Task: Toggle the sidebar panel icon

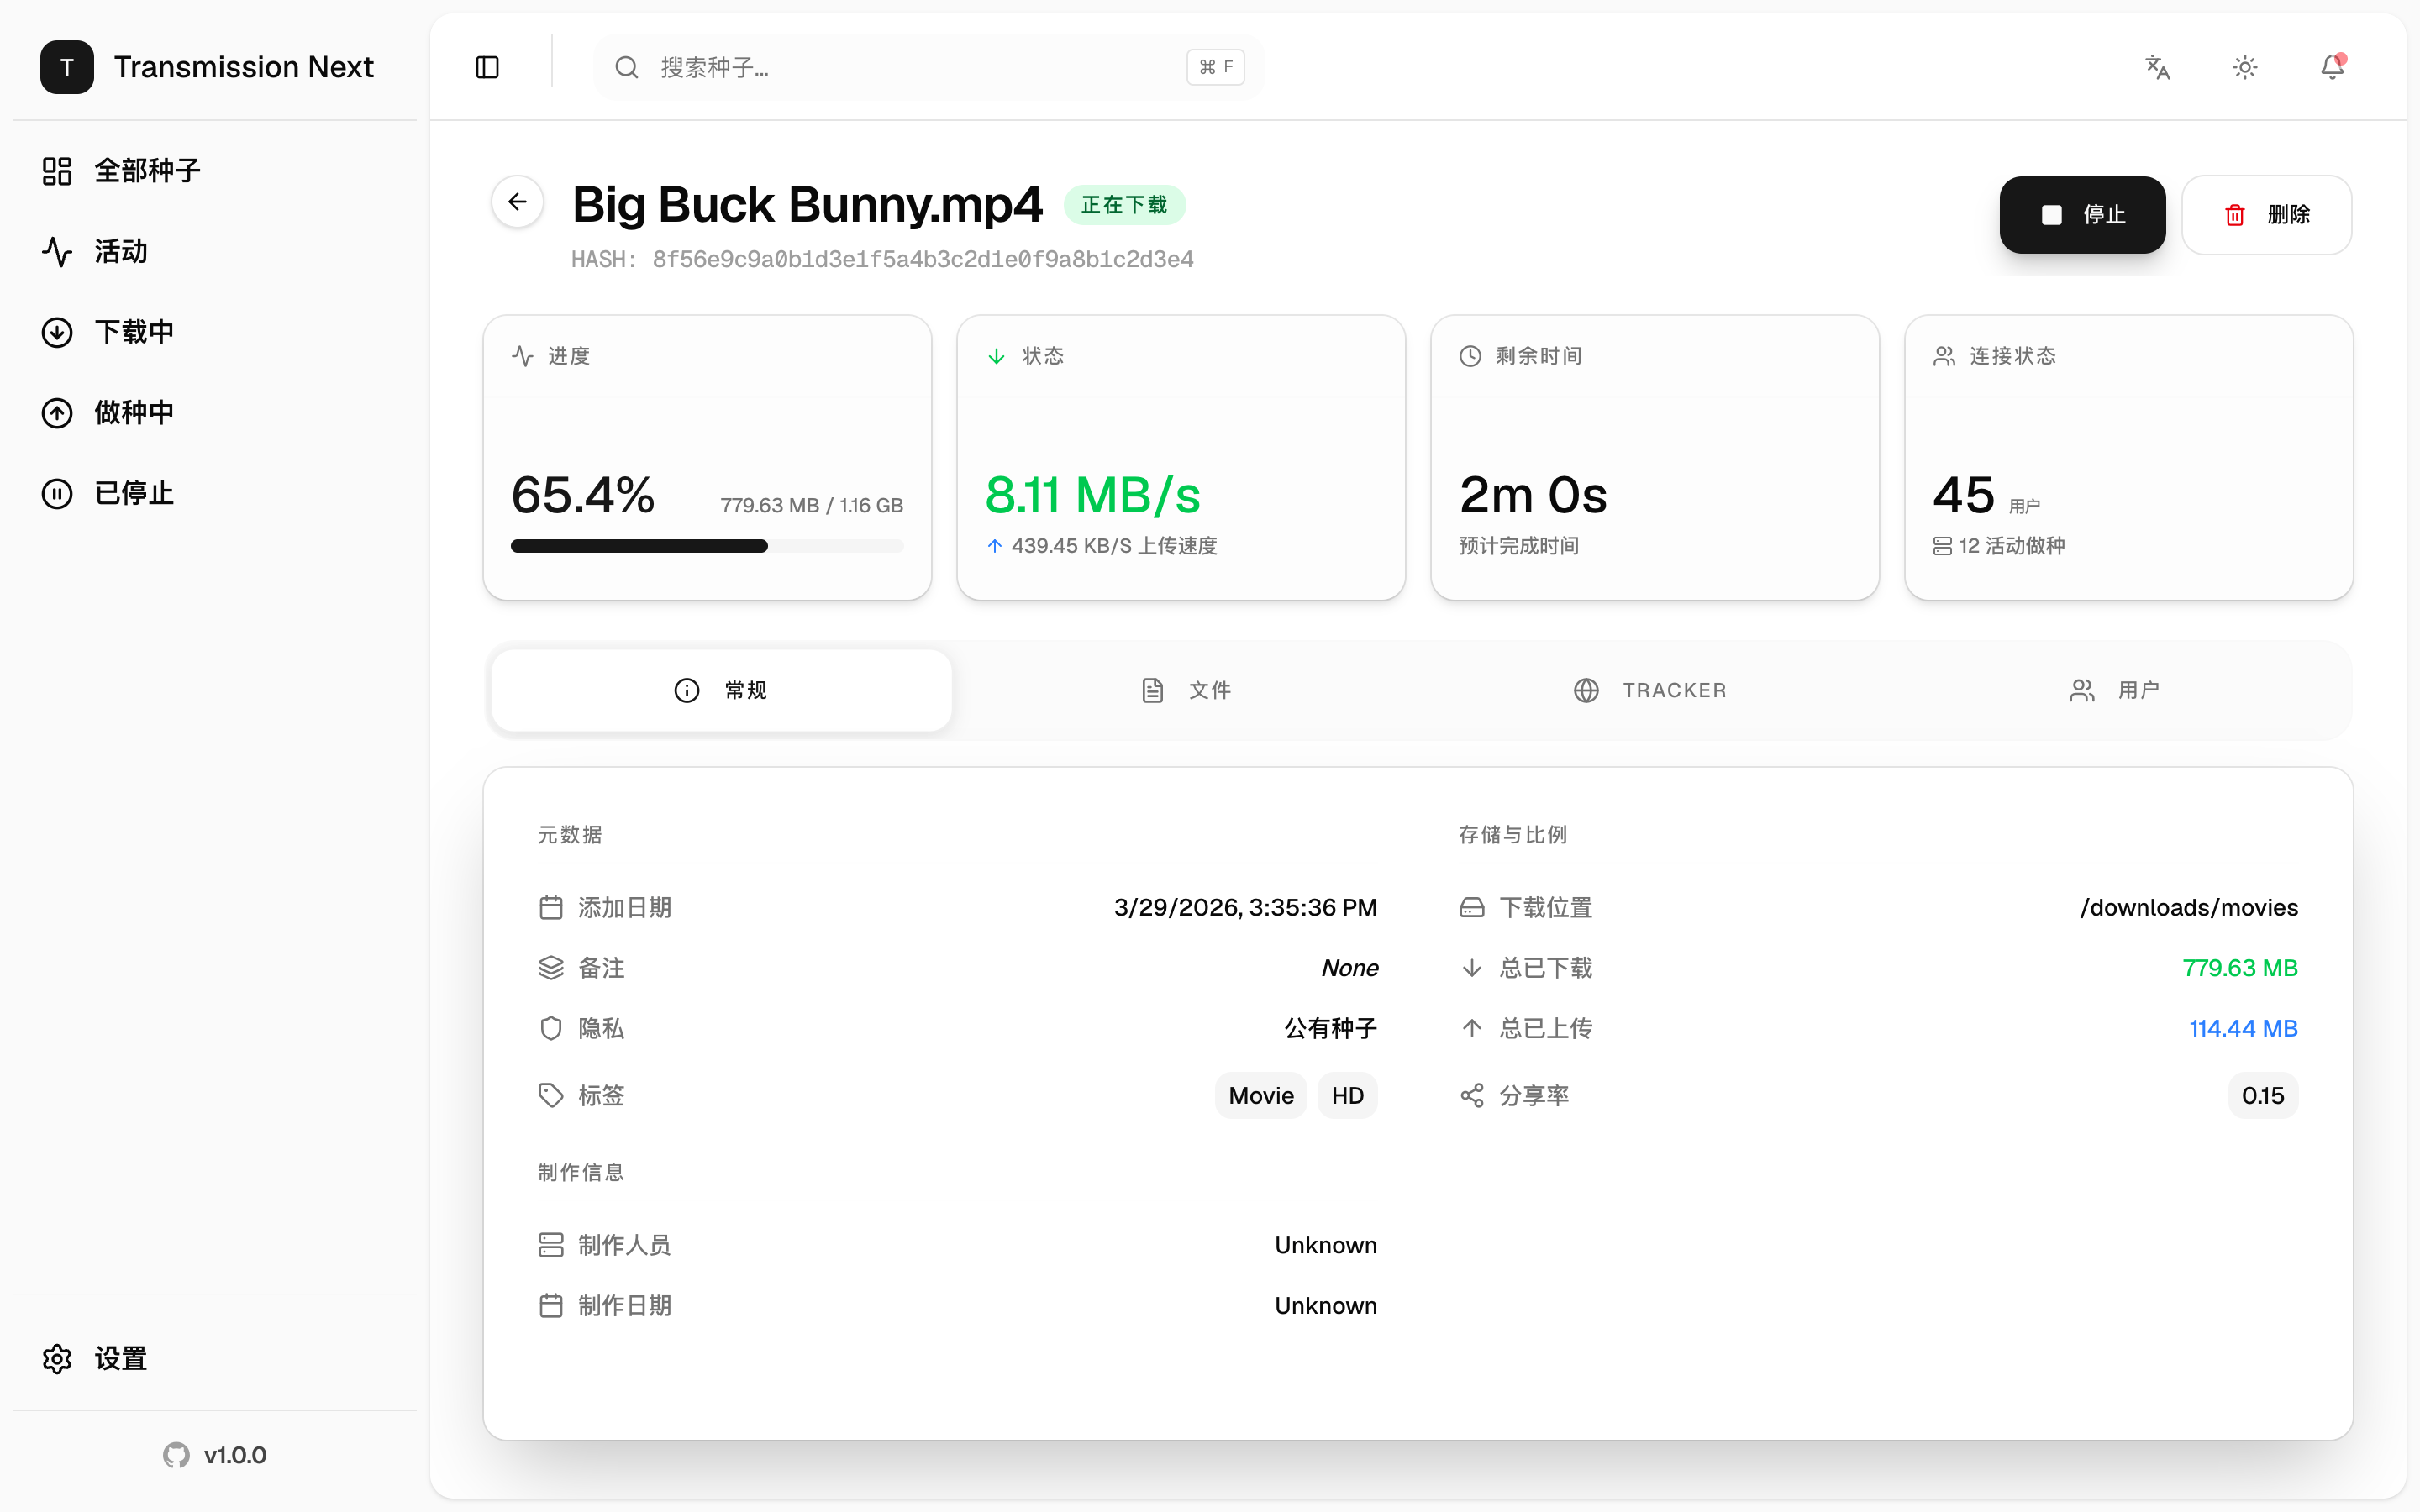Action: (x=487, y=67)
